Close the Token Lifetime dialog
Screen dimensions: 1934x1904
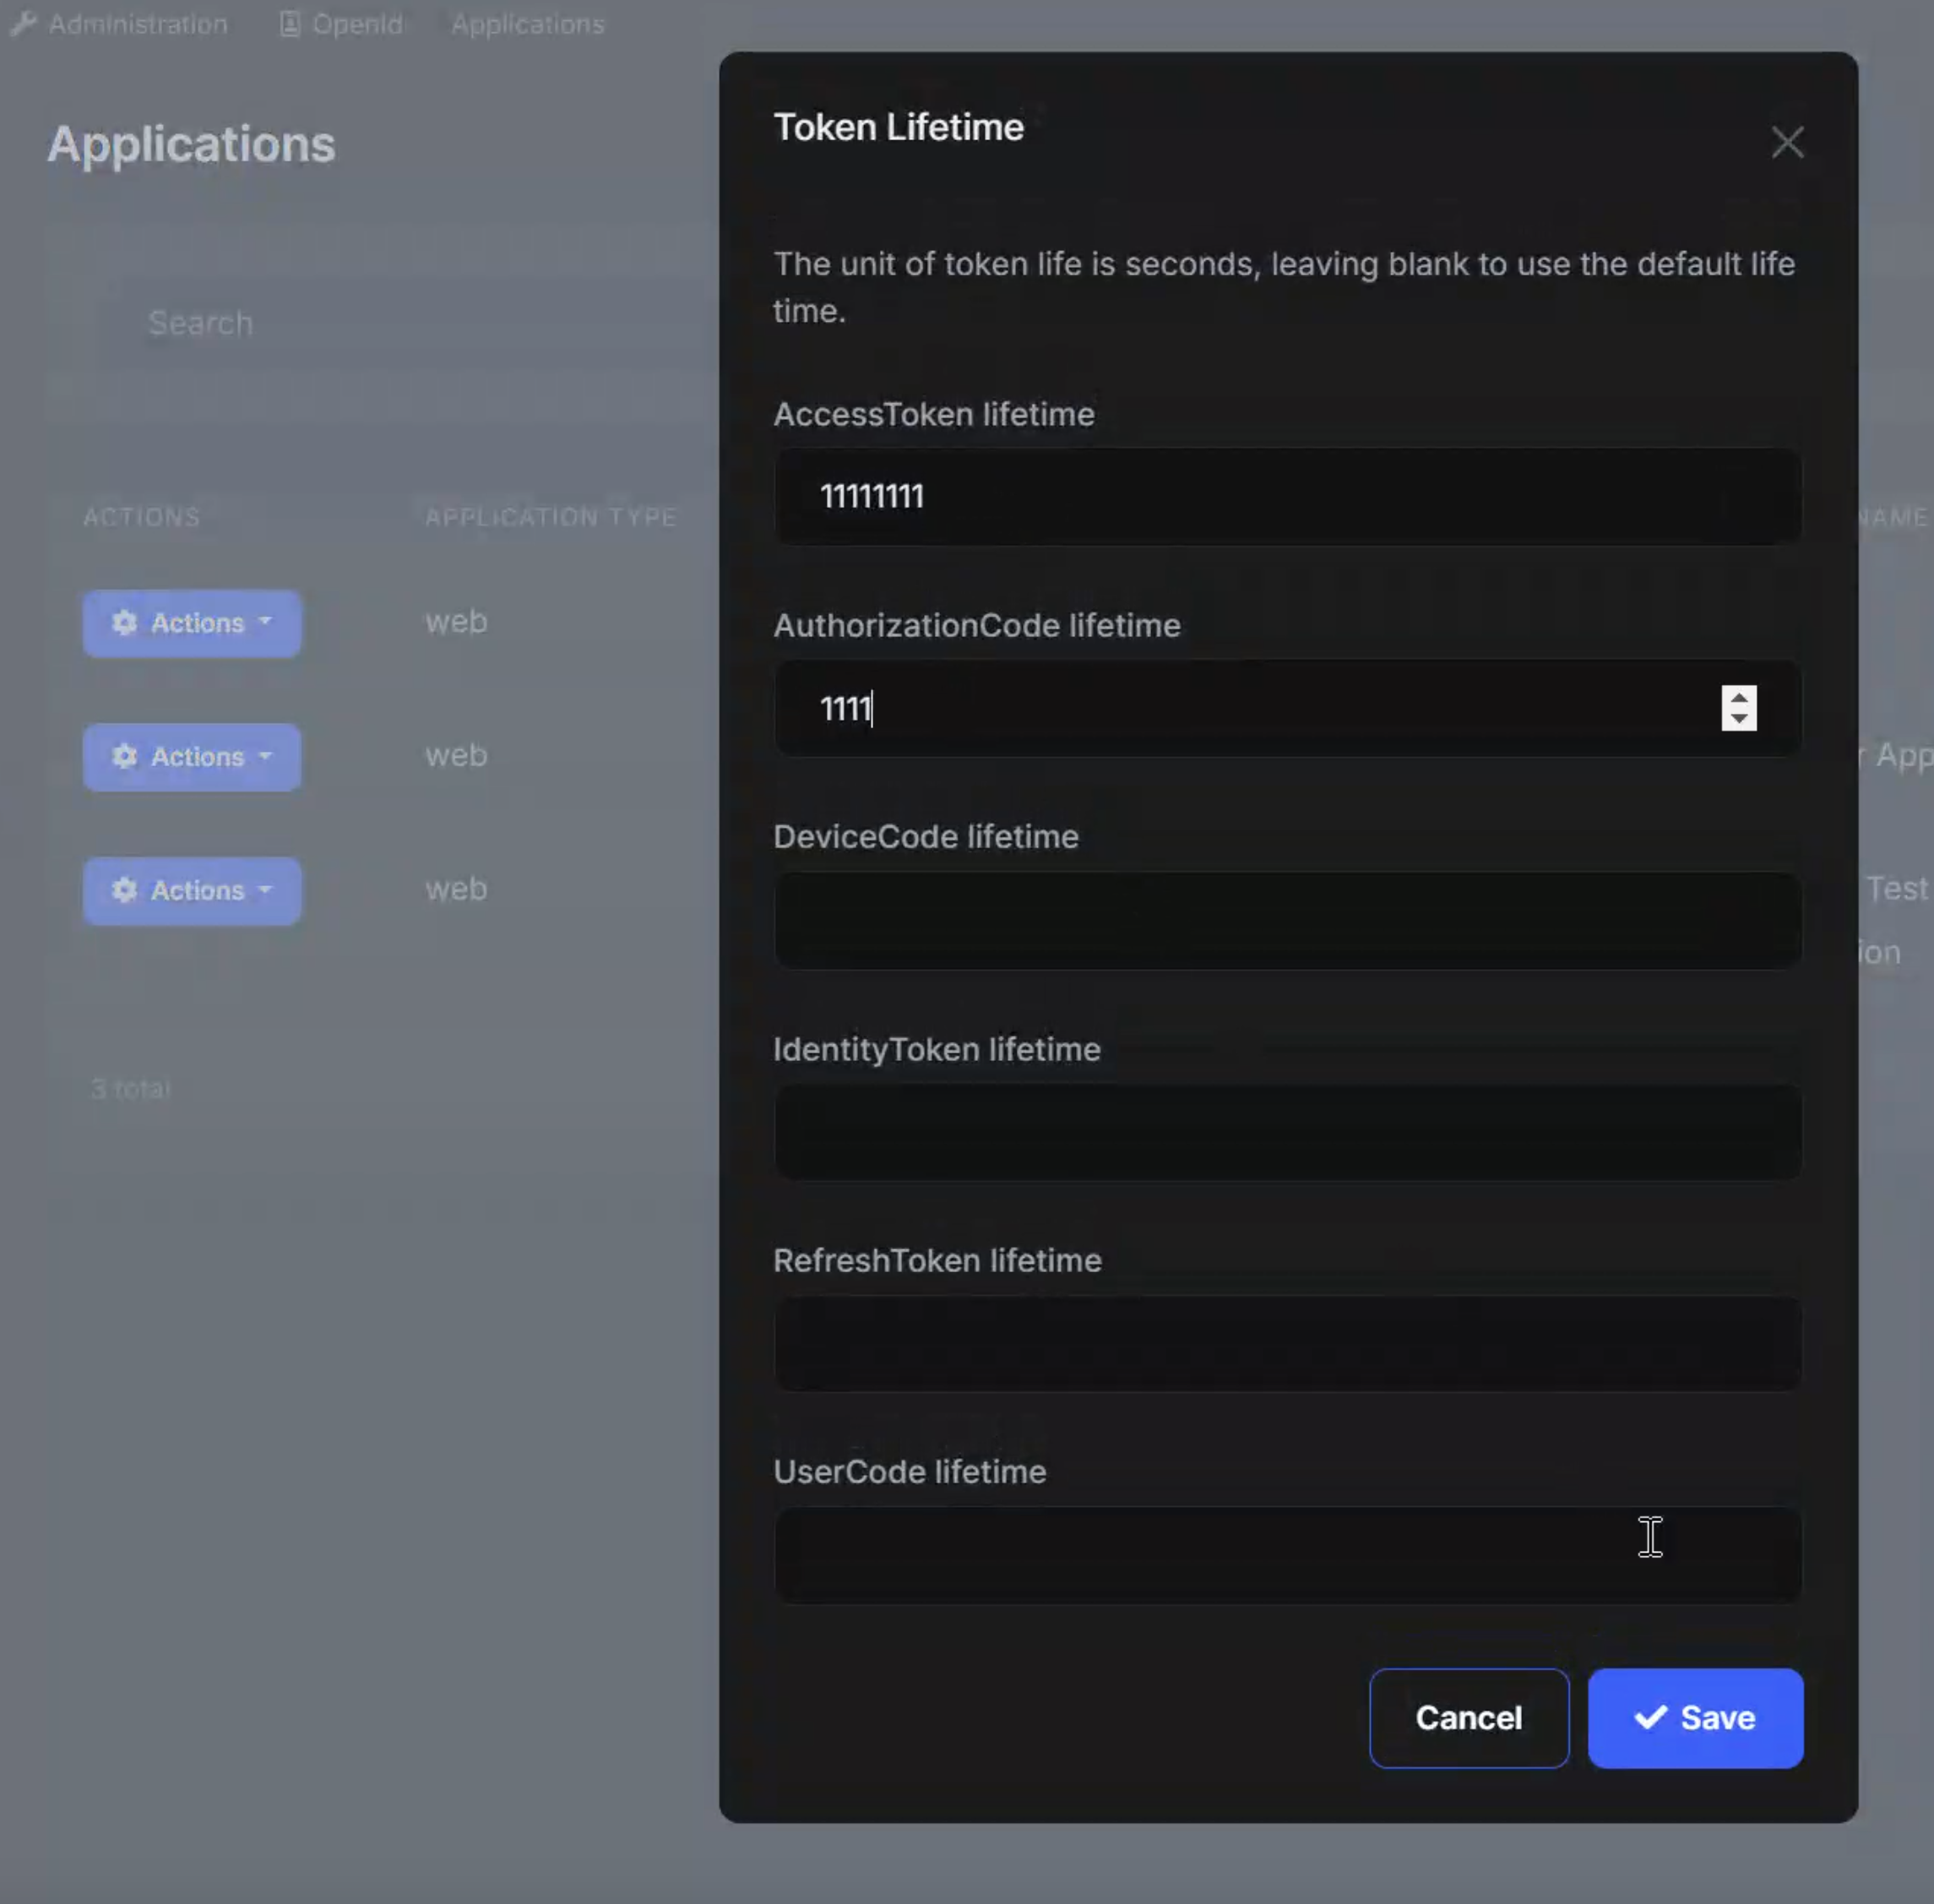1786,142
